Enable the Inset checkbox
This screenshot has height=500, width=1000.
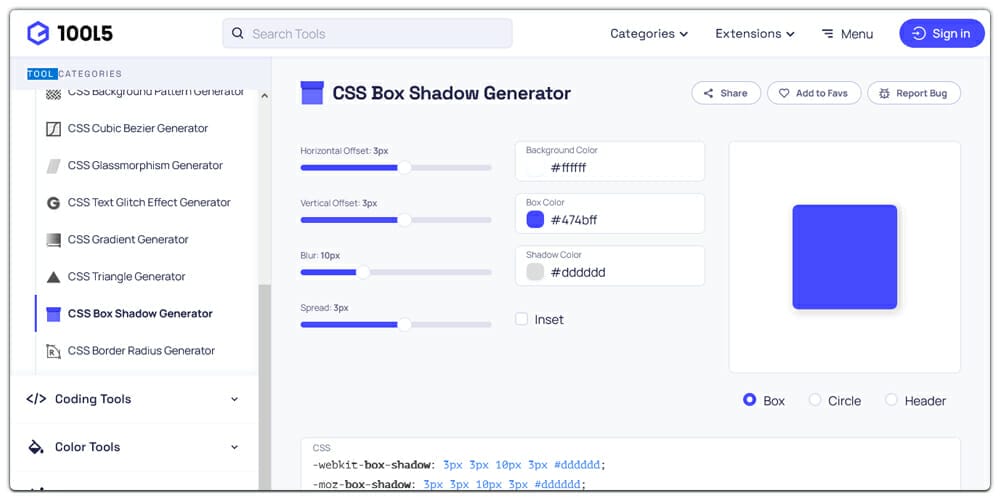click(x=522, y=319)
